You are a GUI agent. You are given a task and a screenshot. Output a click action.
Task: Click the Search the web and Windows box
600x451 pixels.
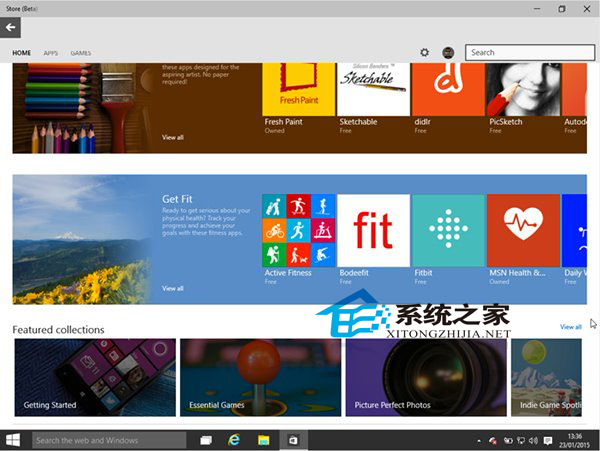pos(109,440)
